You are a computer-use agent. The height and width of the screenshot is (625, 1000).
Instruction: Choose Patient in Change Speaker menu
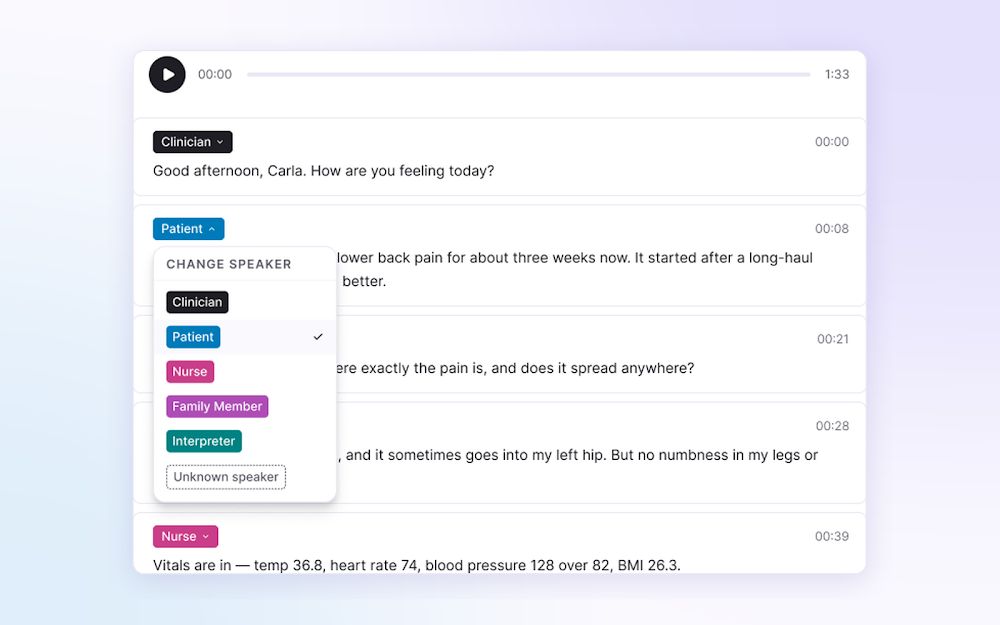click(193, 337)
